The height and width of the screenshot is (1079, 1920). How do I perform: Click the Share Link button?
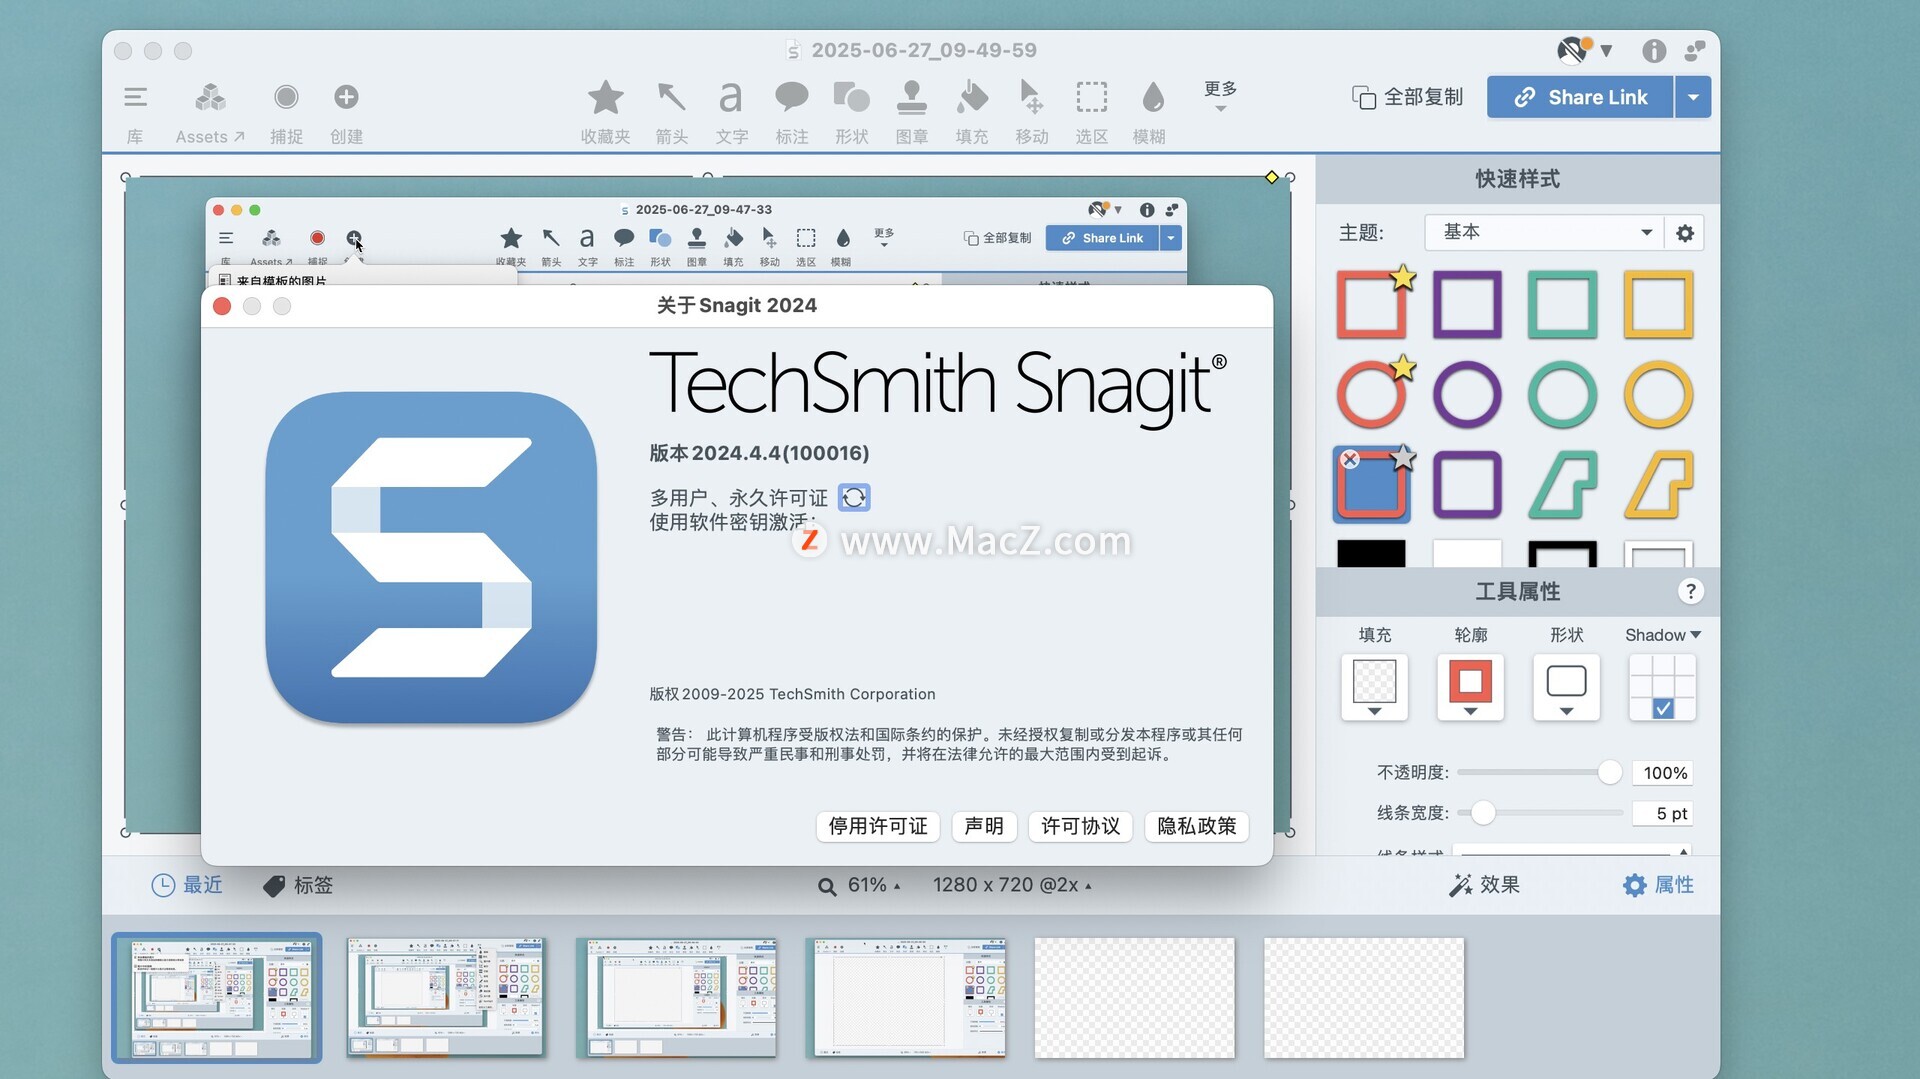[1580, 97]
